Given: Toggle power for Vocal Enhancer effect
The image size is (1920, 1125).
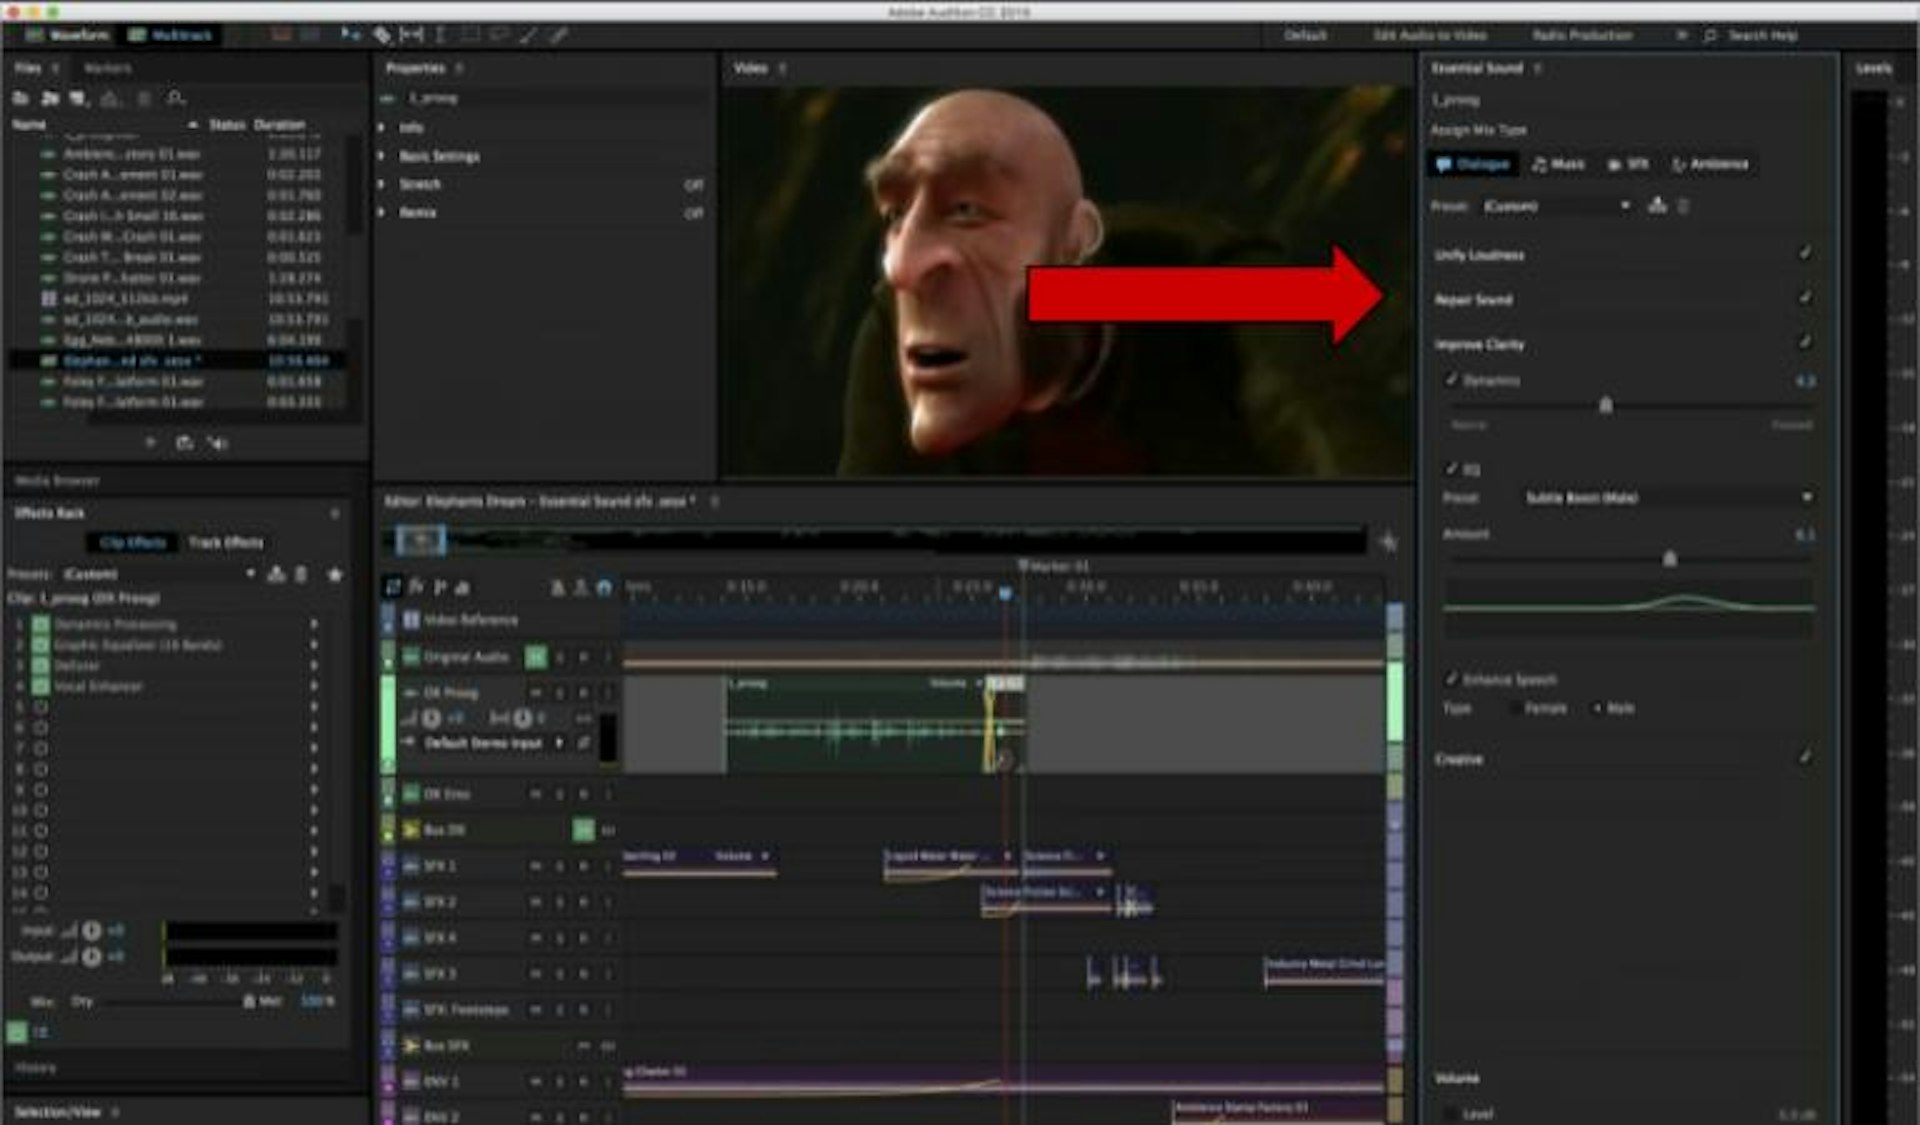Looking at the screenshot, I should 41,687.
